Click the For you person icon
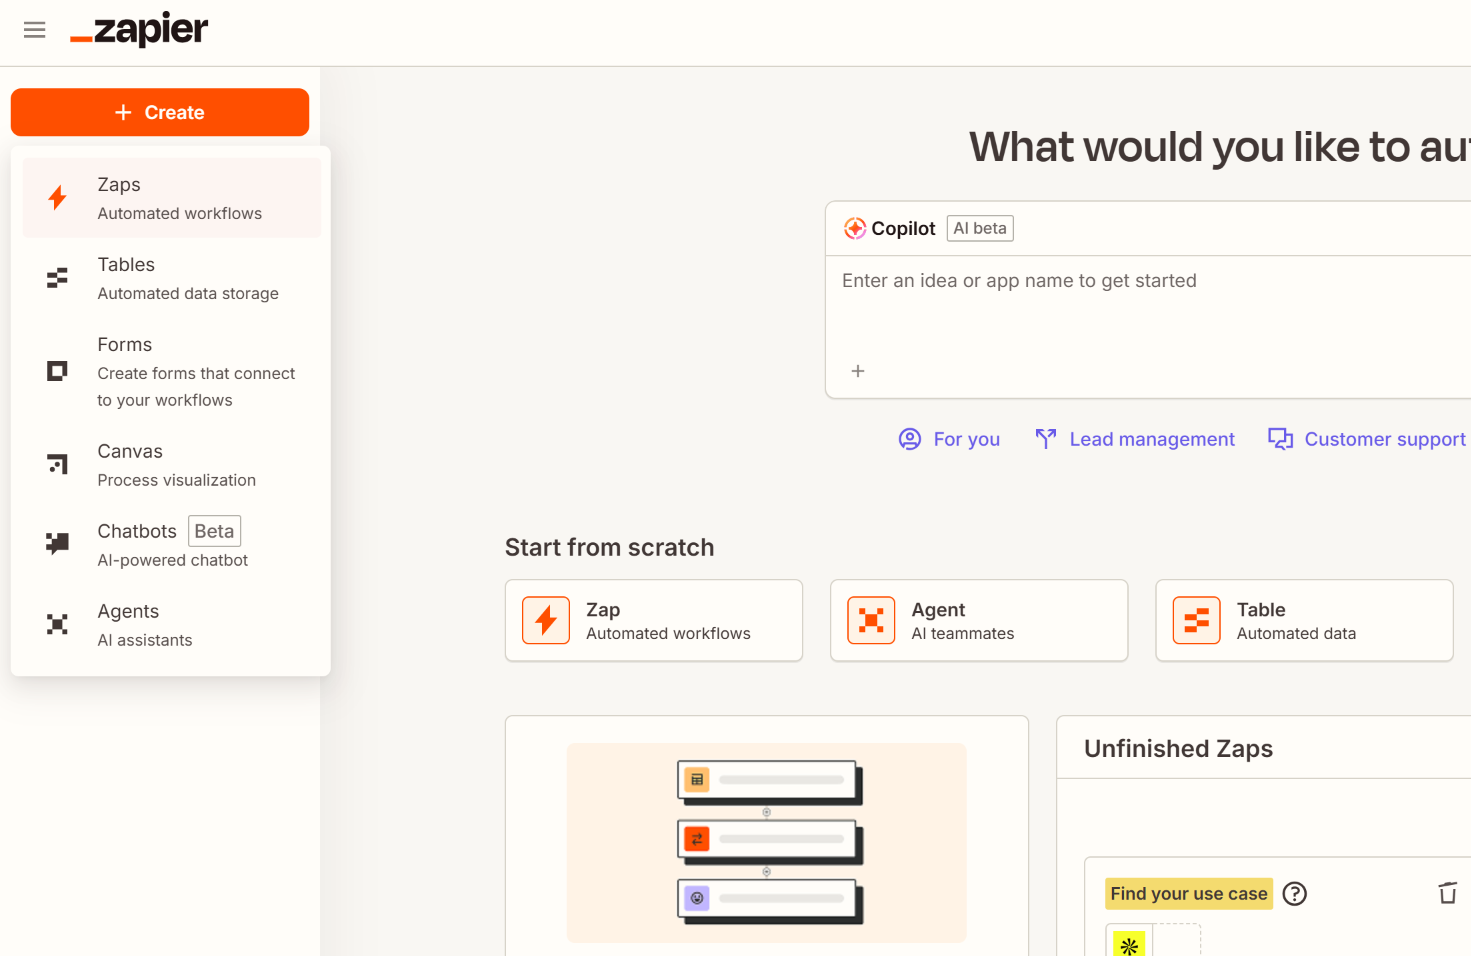 coord(910,439)
